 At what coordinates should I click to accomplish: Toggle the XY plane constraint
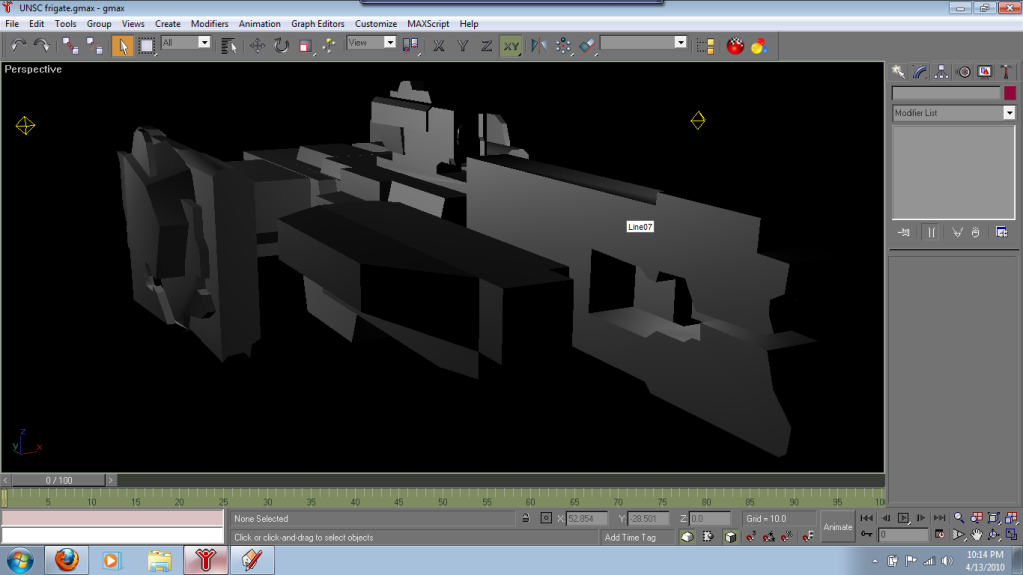coord(511,46)
